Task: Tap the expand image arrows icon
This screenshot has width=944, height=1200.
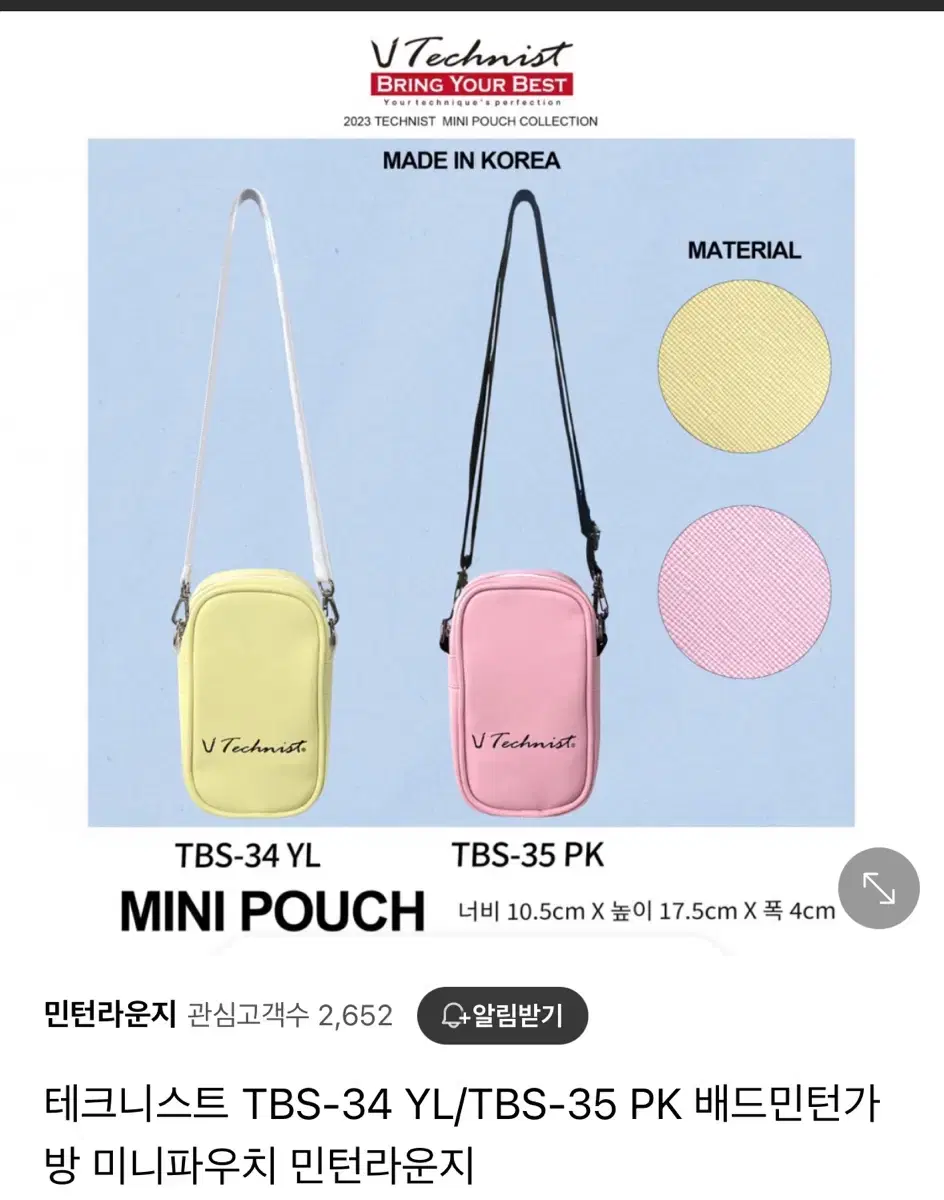Action: click(x=878, y=888)
